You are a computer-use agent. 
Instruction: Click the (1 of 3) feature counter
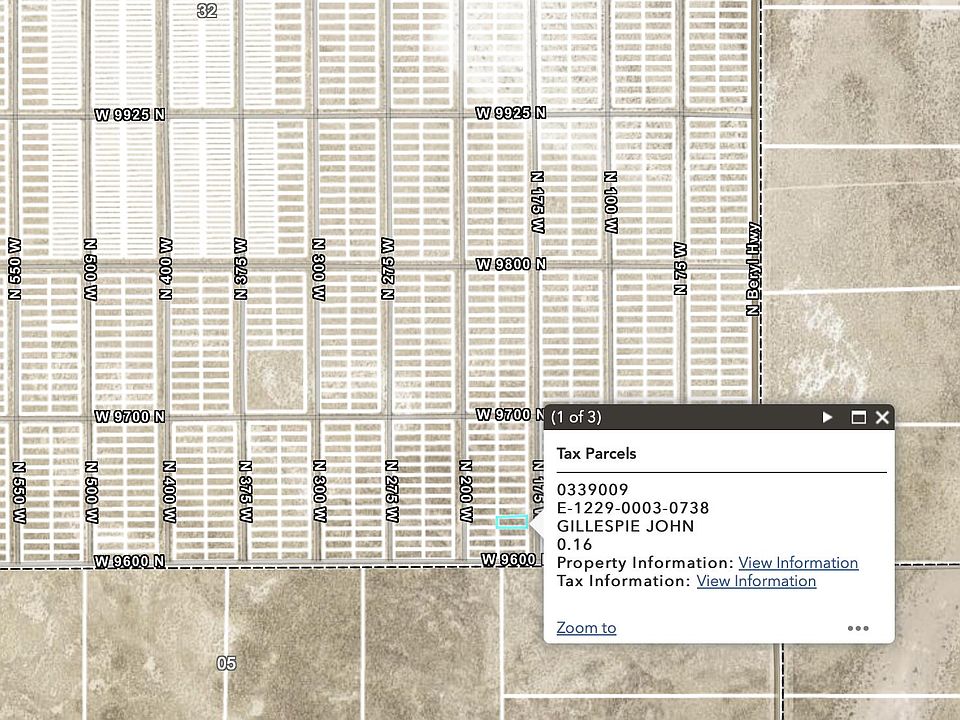576,418
